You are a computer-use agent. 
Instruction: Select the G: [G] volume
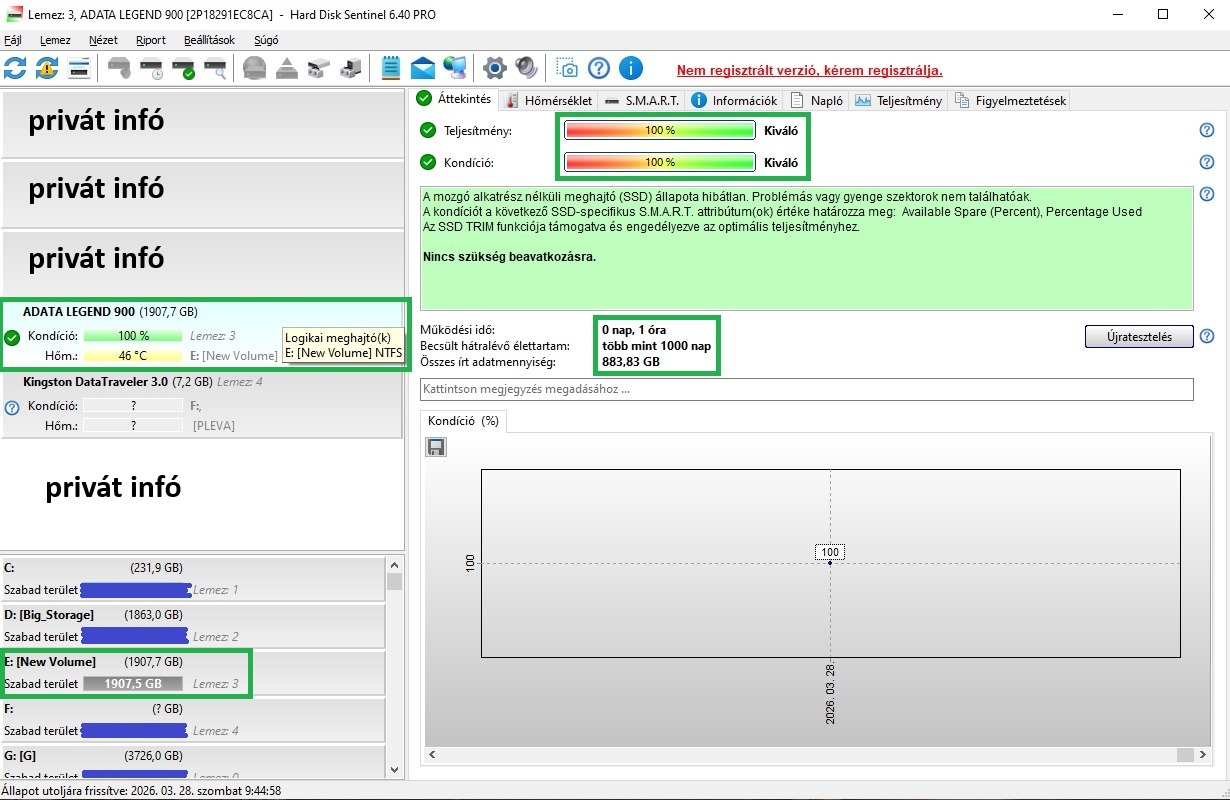(193, 761)
